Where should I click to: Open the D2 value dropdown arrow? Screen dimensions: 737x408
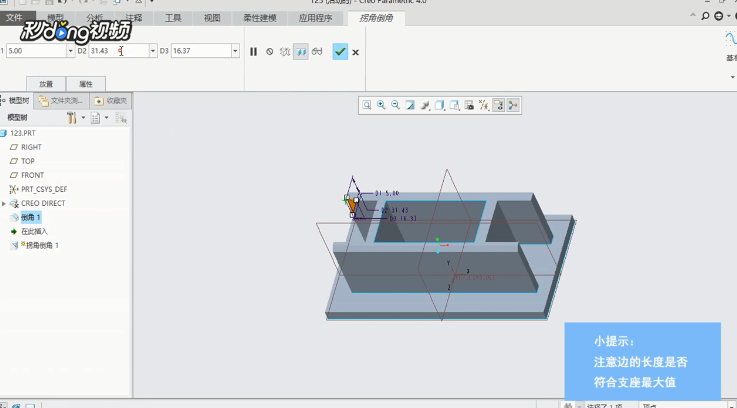click(153, 51)
